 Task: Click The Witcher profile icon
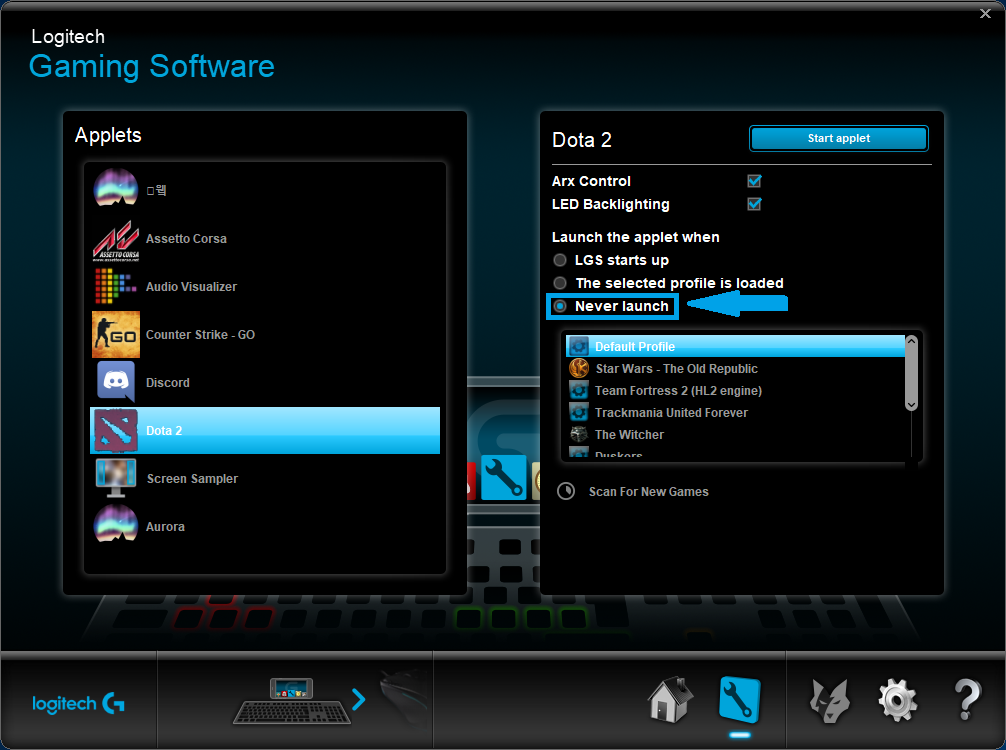579,434
